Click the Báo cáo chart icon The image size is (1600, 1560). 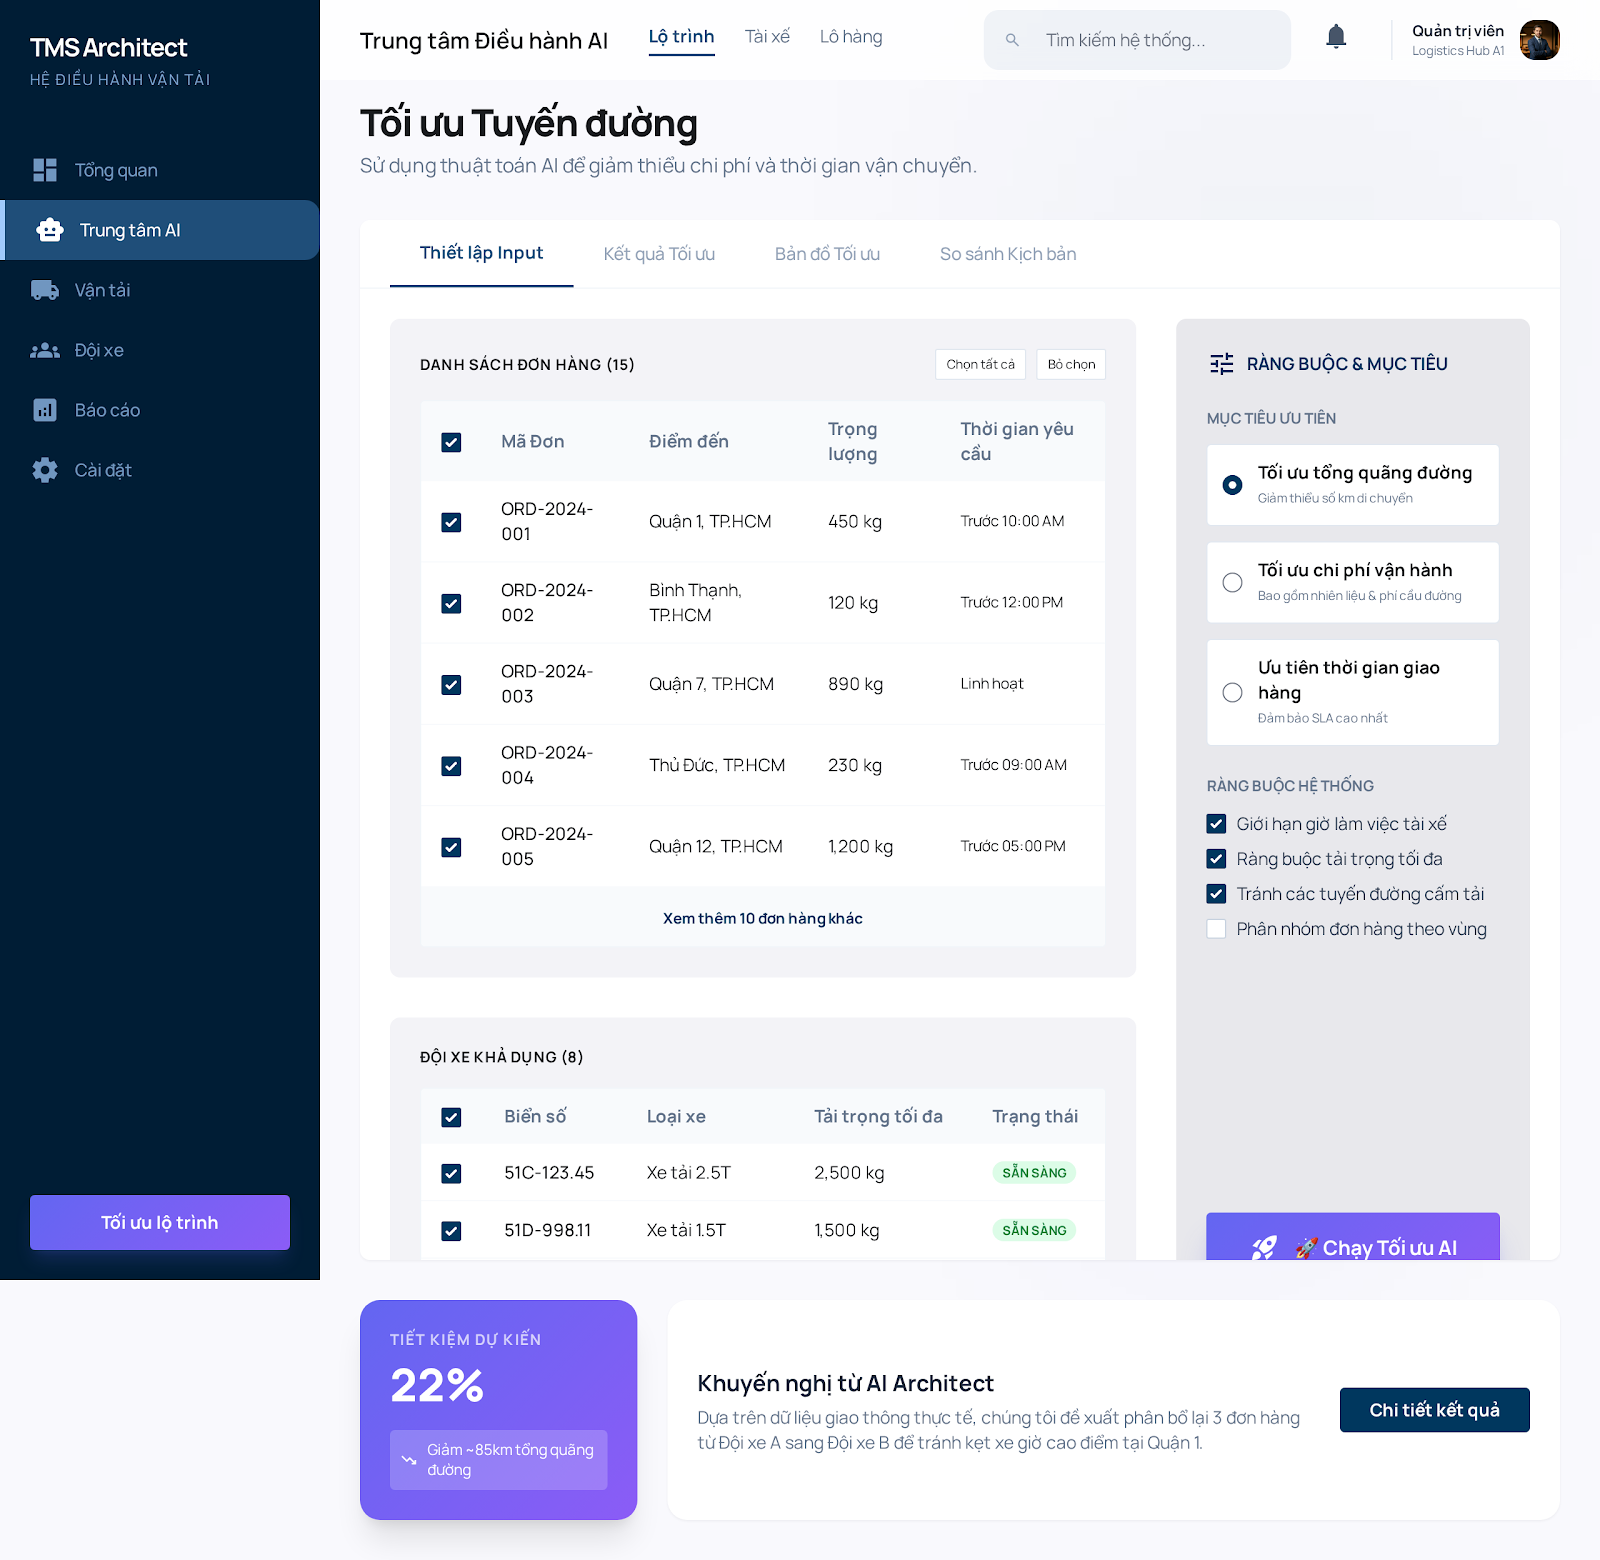pyautogui.click(x=45, y=410)
